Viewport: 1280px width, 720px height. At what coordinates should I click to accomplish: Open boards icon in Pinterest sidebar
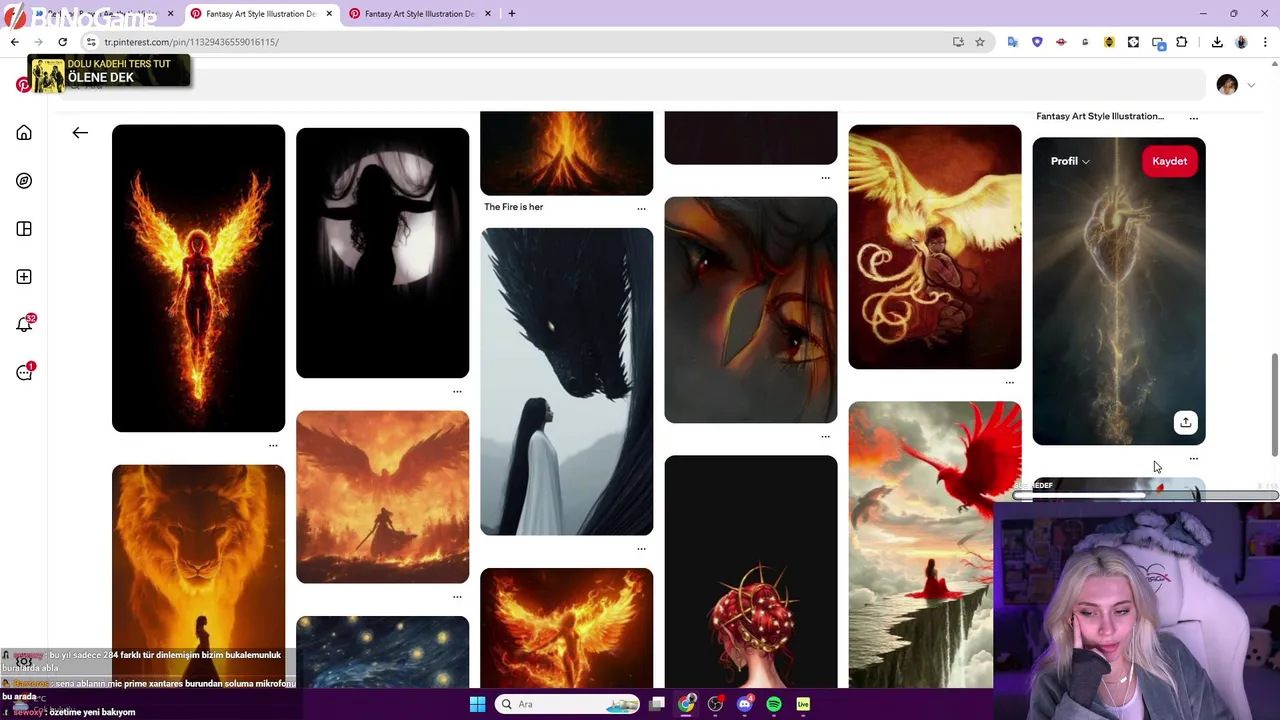(x=24, y=229)
